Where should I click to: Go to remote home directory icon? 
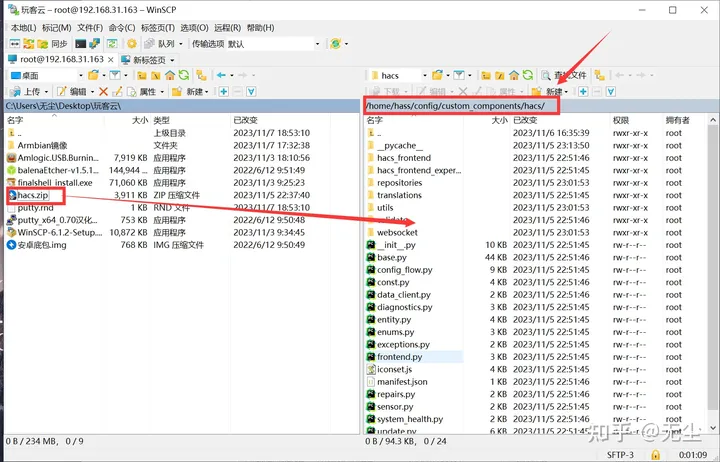click(x=510, y=76)
